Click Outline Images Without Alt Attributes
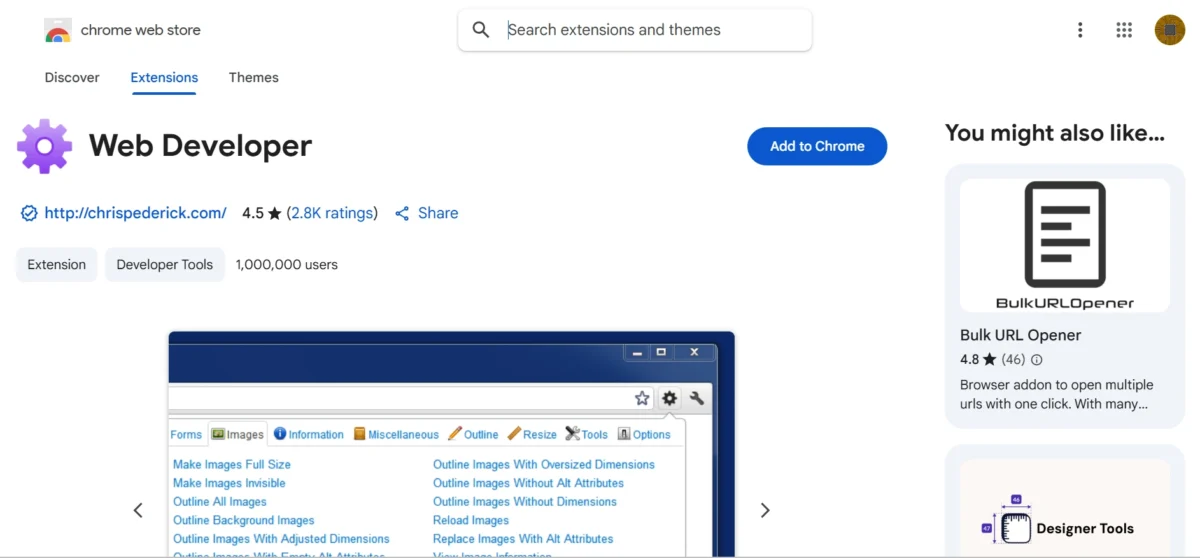Viewport: 1200px width, 558px height. pyautogui.click(x=528, y=483)
